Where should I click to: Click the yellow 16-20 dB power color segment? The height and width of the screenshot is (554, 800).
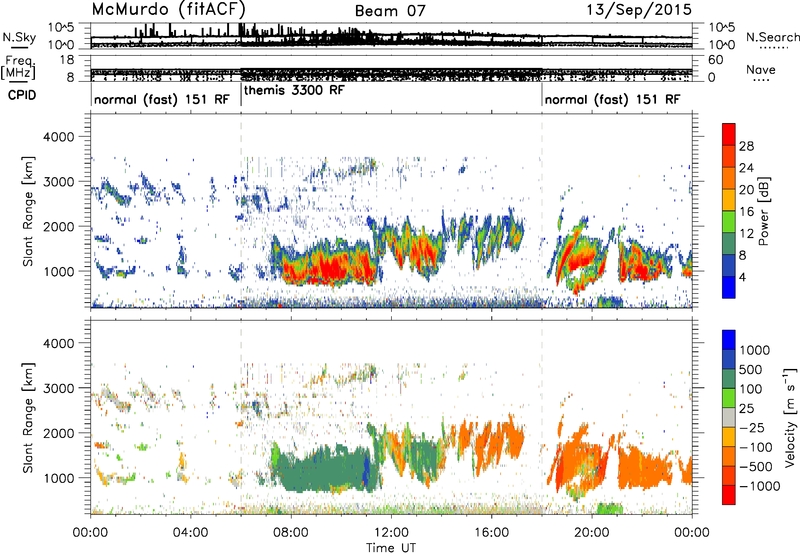coord(729,200)
